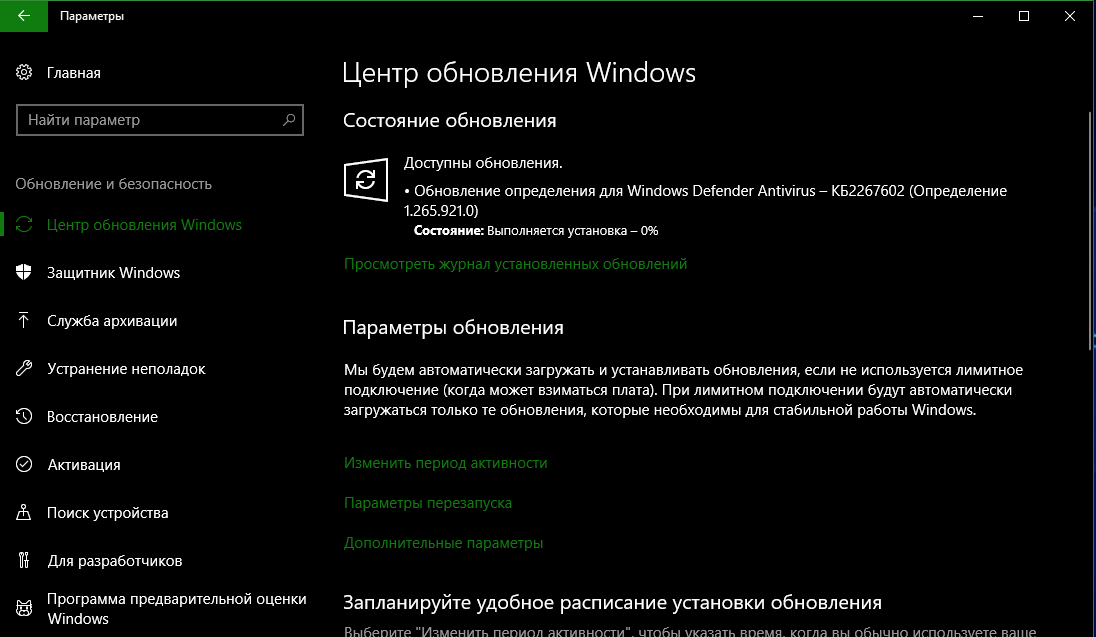Click the cat icon for Insider program
The width and height of the screenshot is (1096, 637).
pyautogui.click(x=24, y=608)
